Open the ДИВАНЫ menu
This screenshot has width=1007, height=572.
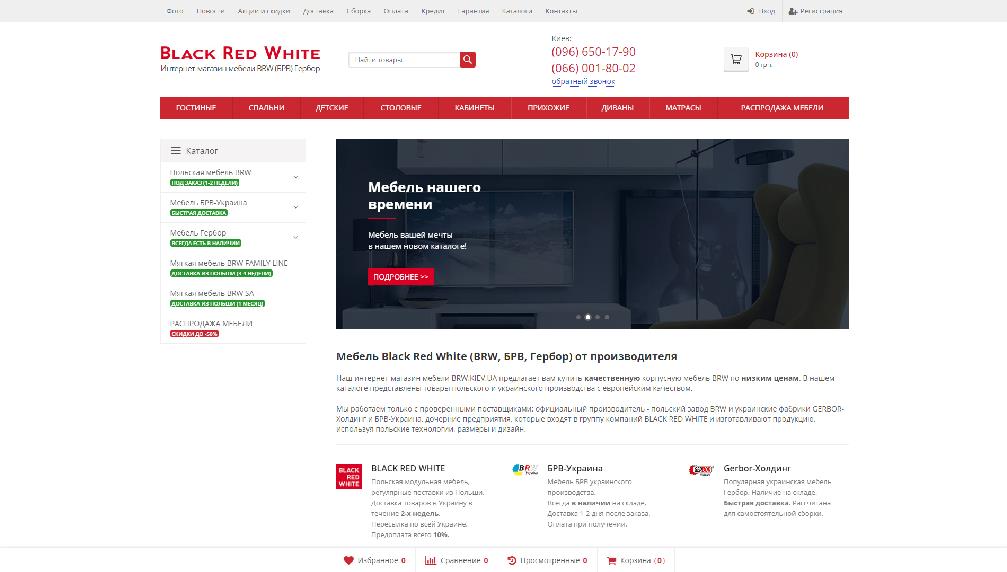tap(618, 108)
